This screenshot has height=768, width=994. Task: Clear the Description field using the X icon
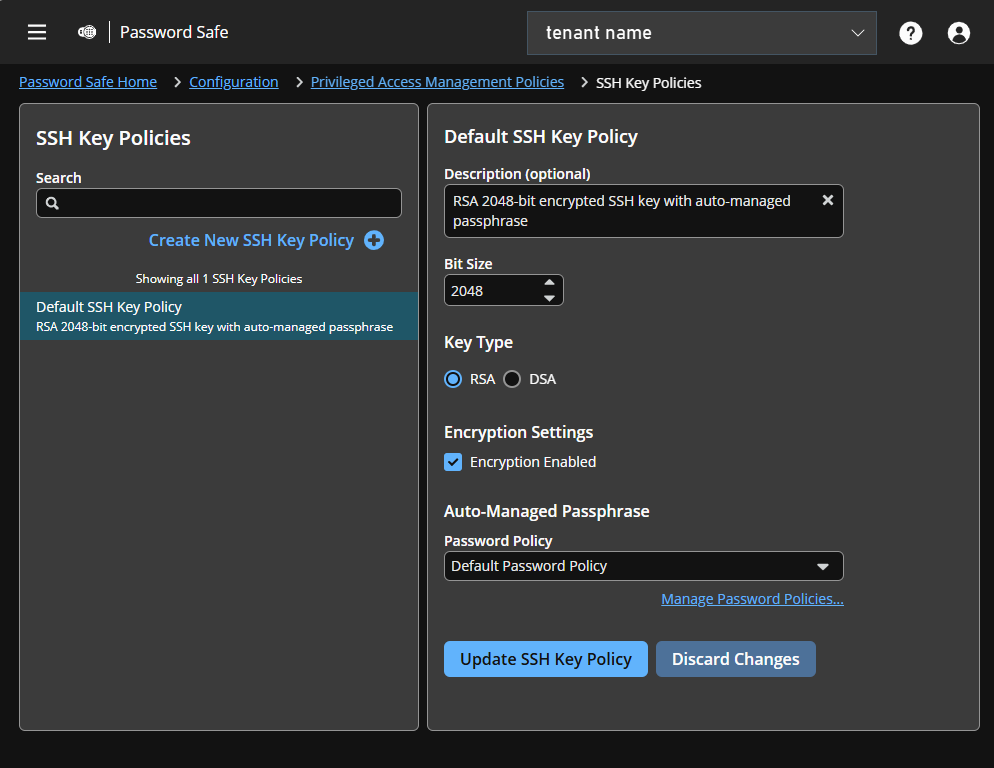click(x=827, y=199)
